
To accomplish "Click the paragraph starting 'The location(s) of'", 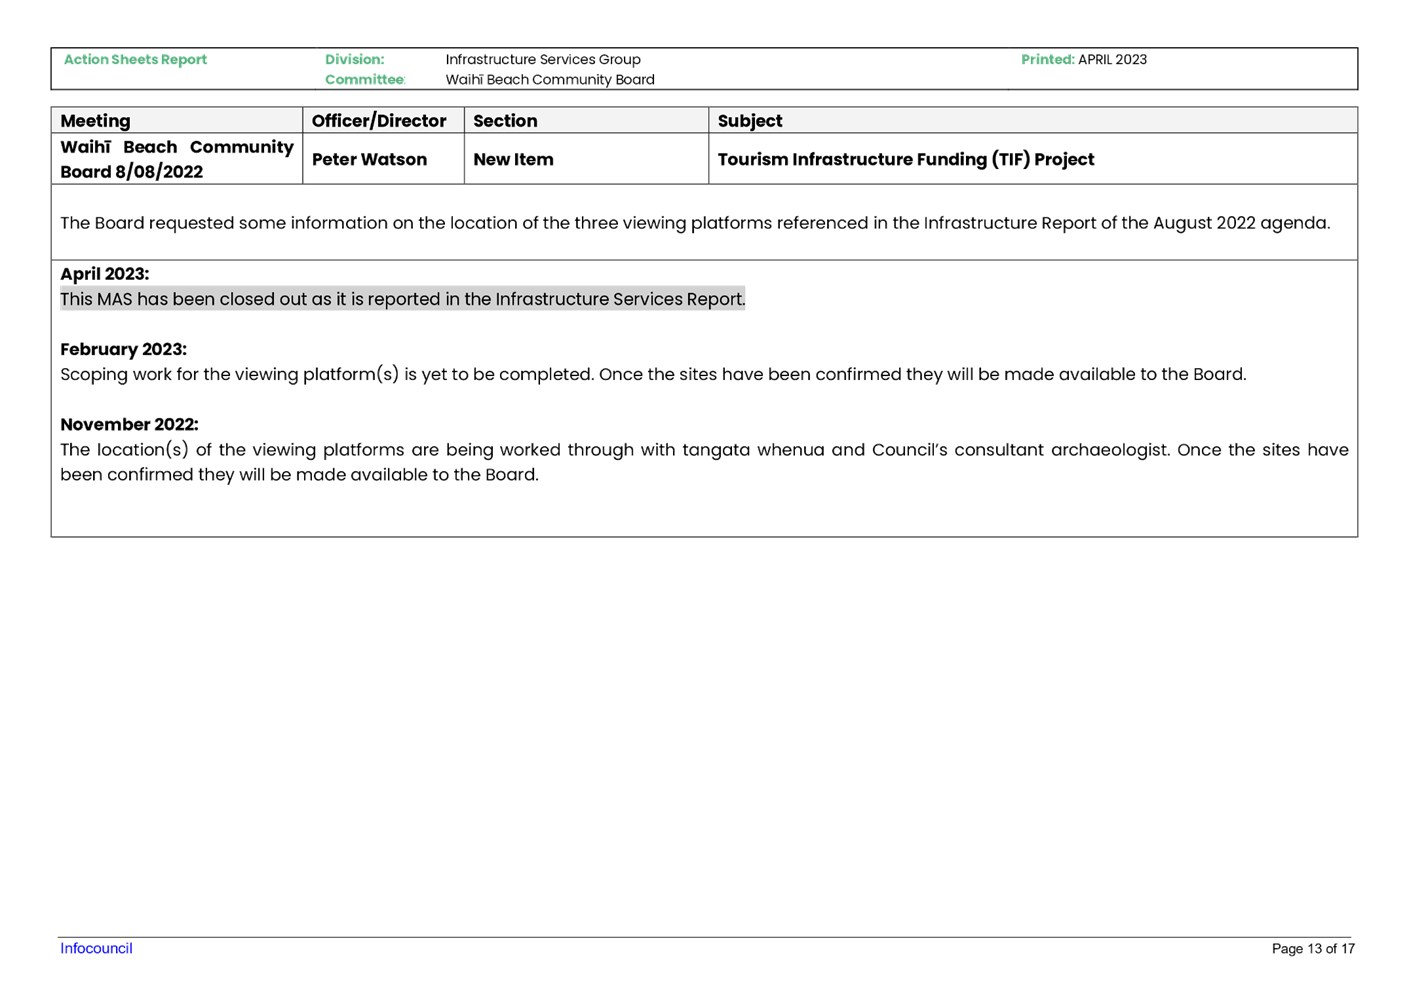I will [704, 462].
